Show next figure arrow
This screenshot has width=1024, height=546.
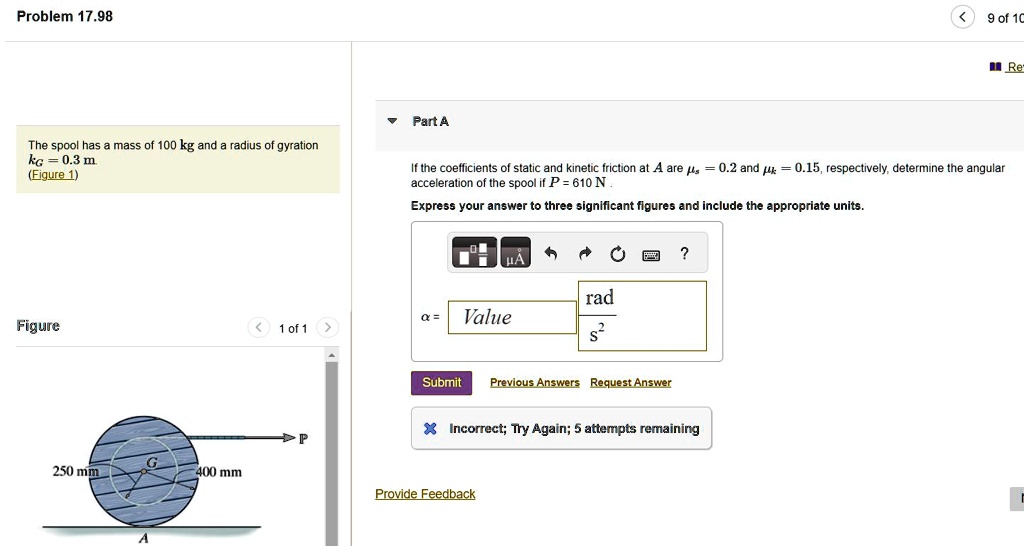pos(326,328)
